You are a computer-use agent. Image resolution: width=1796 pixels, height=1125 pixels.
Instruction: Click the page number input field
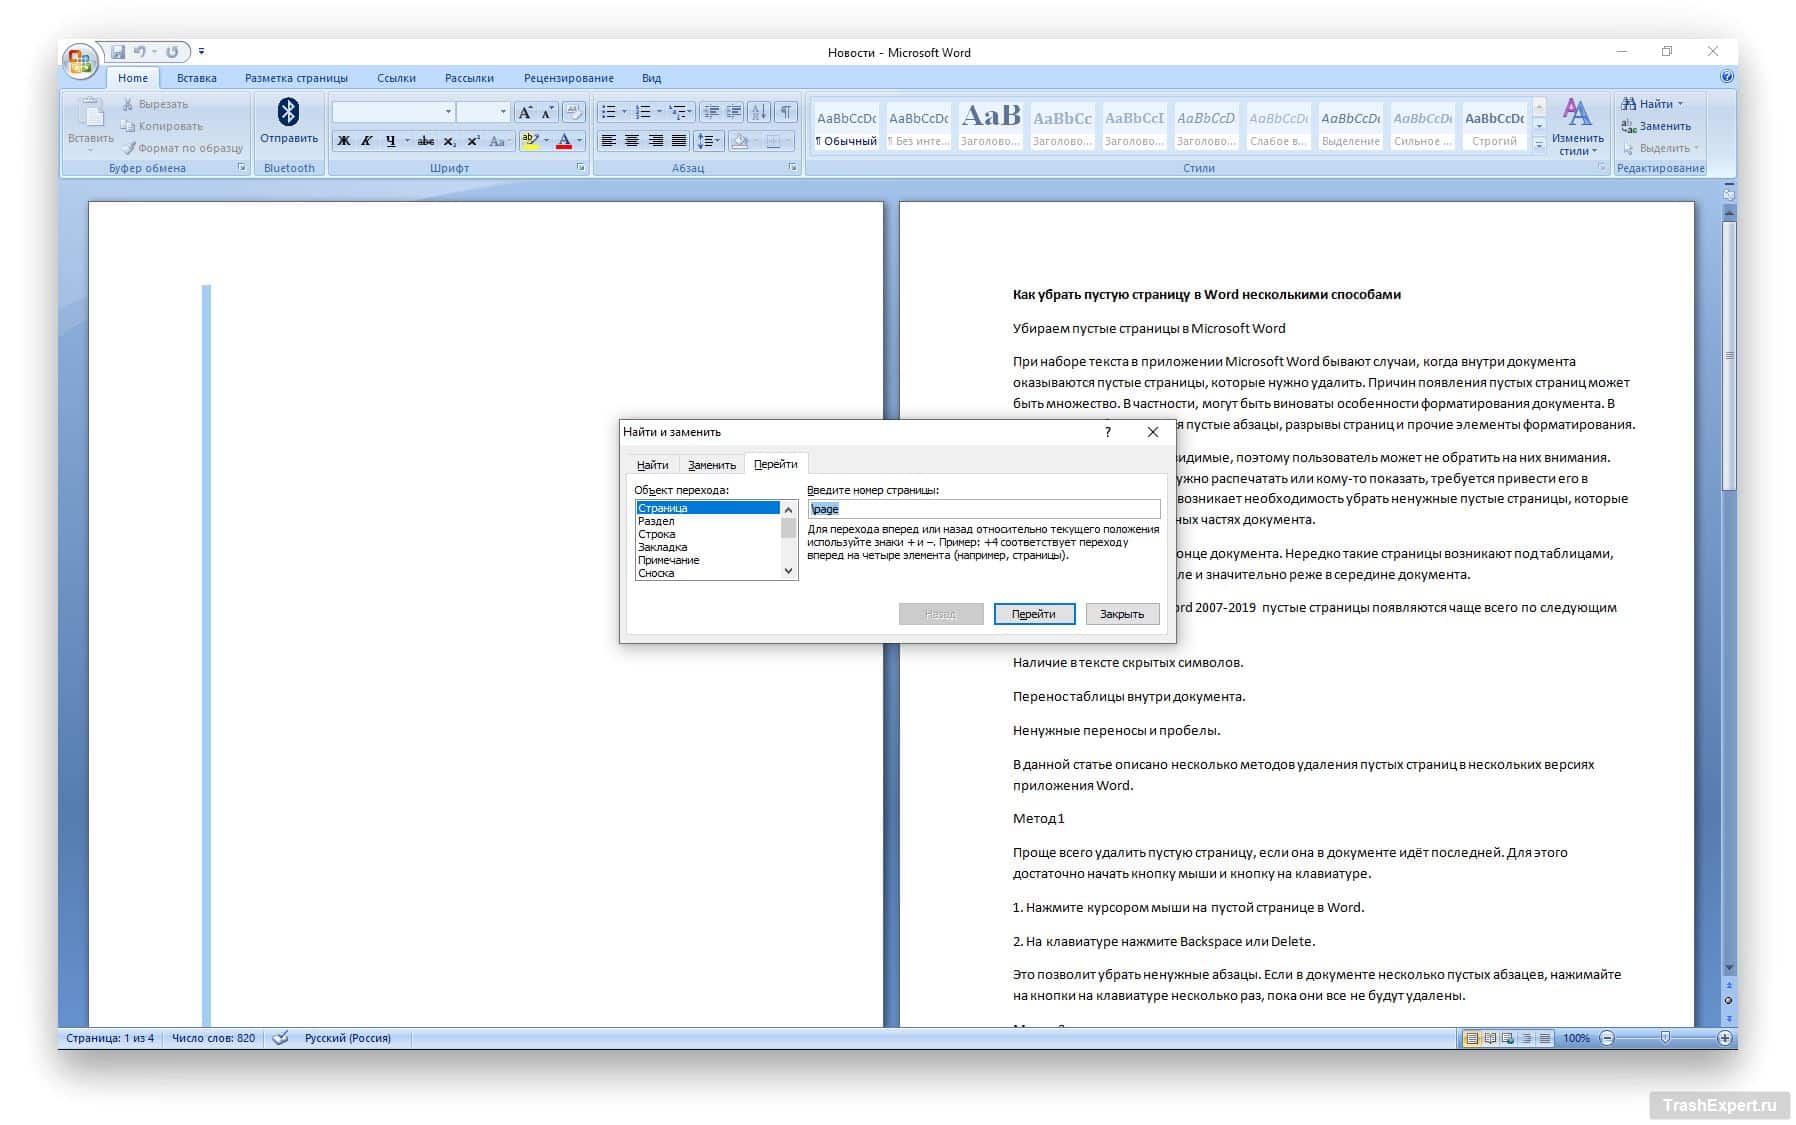click(984, 509)
